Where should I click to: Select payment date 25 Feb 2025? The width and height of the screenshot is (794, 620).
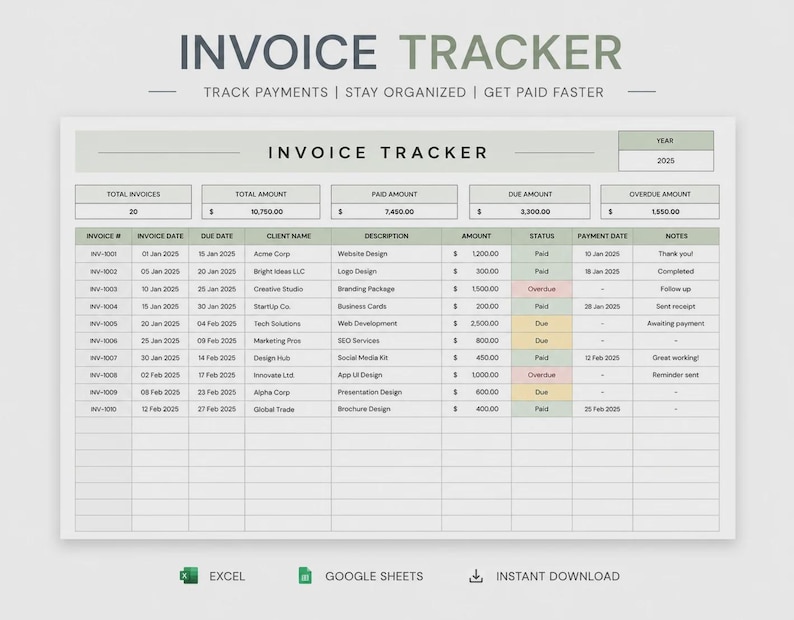point(603,409)
